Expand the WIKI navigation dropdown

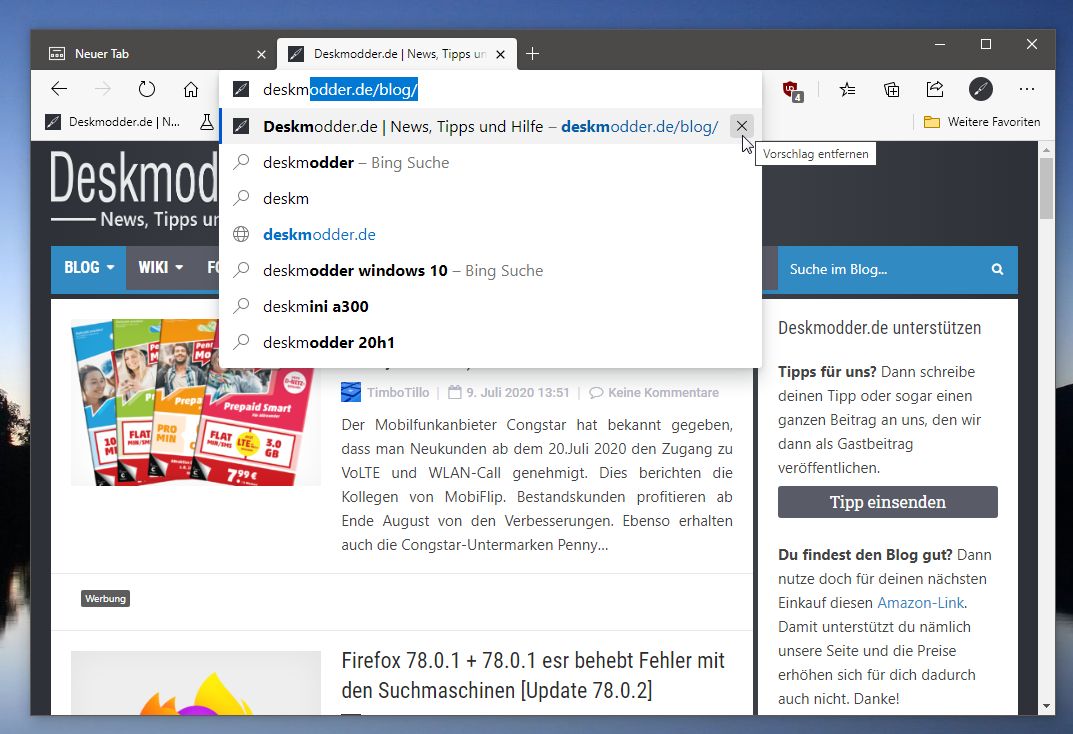(x=161, y=267)
